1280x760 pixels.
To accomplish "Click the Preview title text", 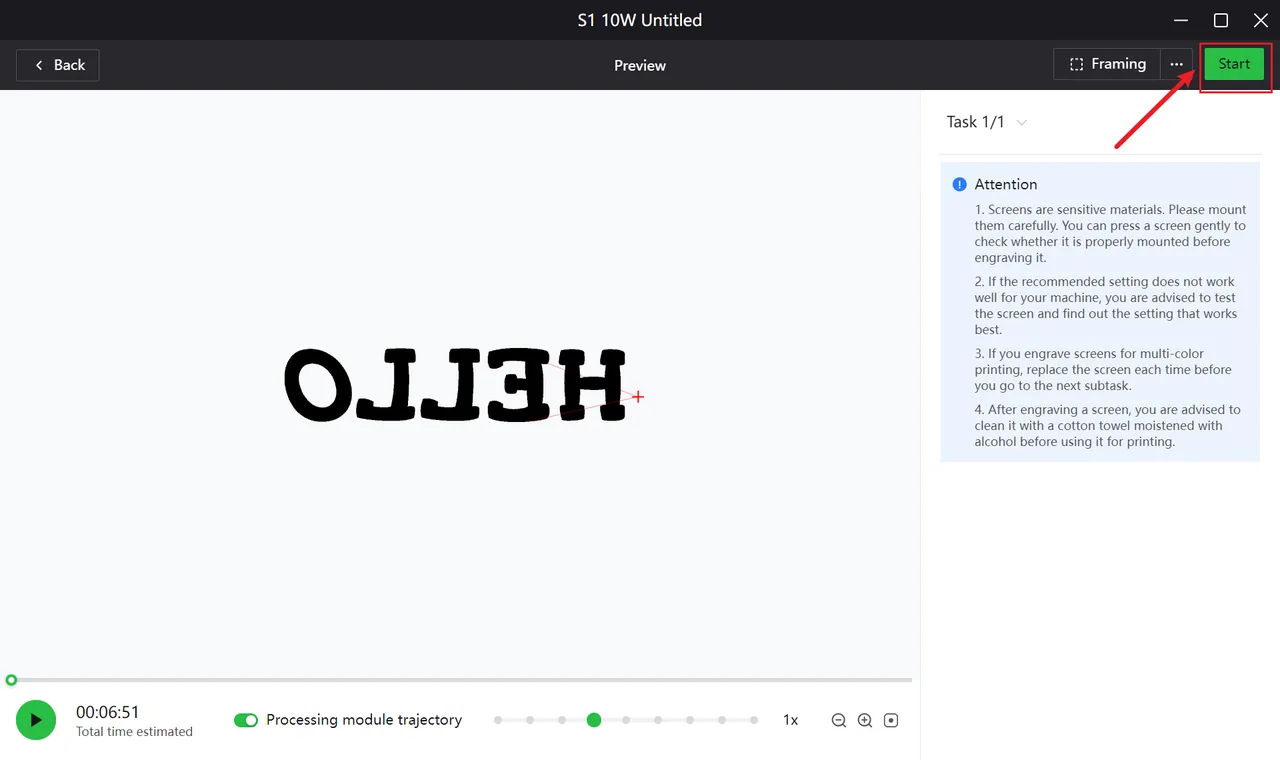I will 640,65.
